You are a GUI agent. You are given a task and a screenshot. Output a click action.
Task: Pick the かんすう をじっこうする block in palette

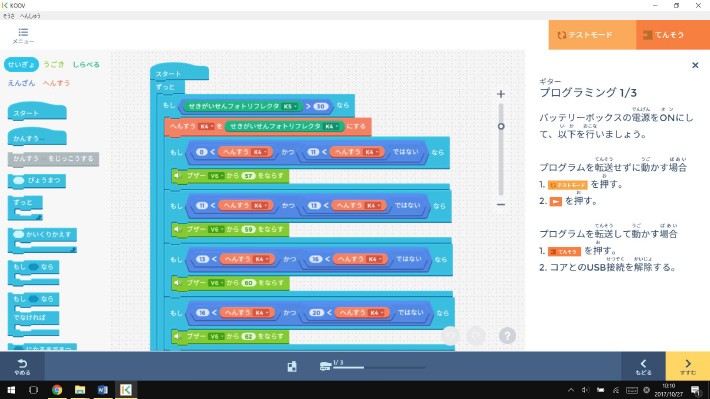[x=53, y=159]
